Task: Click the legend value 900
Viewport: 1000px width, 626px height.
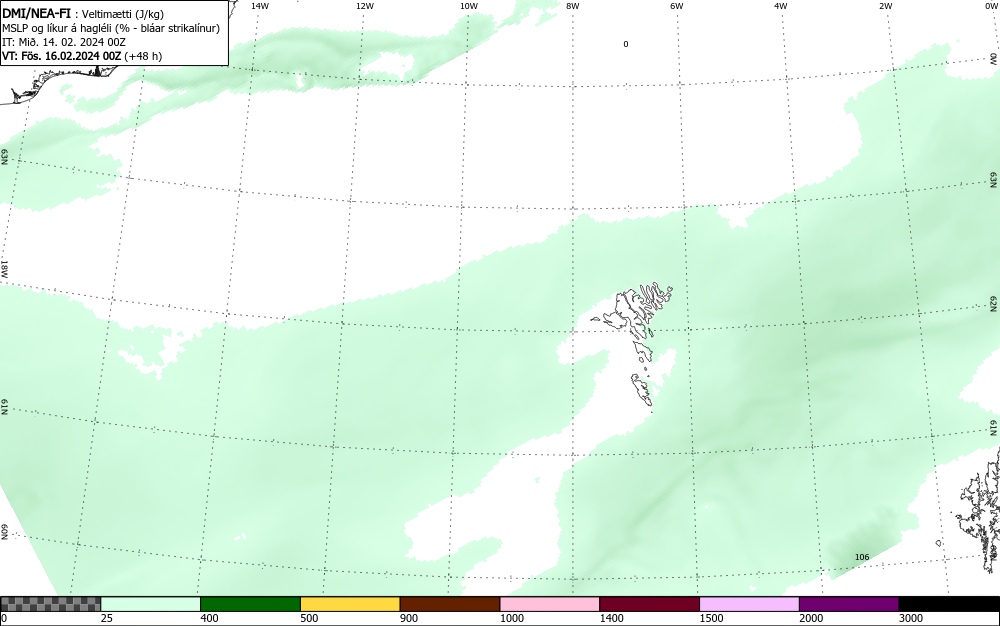Action: pos(409,618)
